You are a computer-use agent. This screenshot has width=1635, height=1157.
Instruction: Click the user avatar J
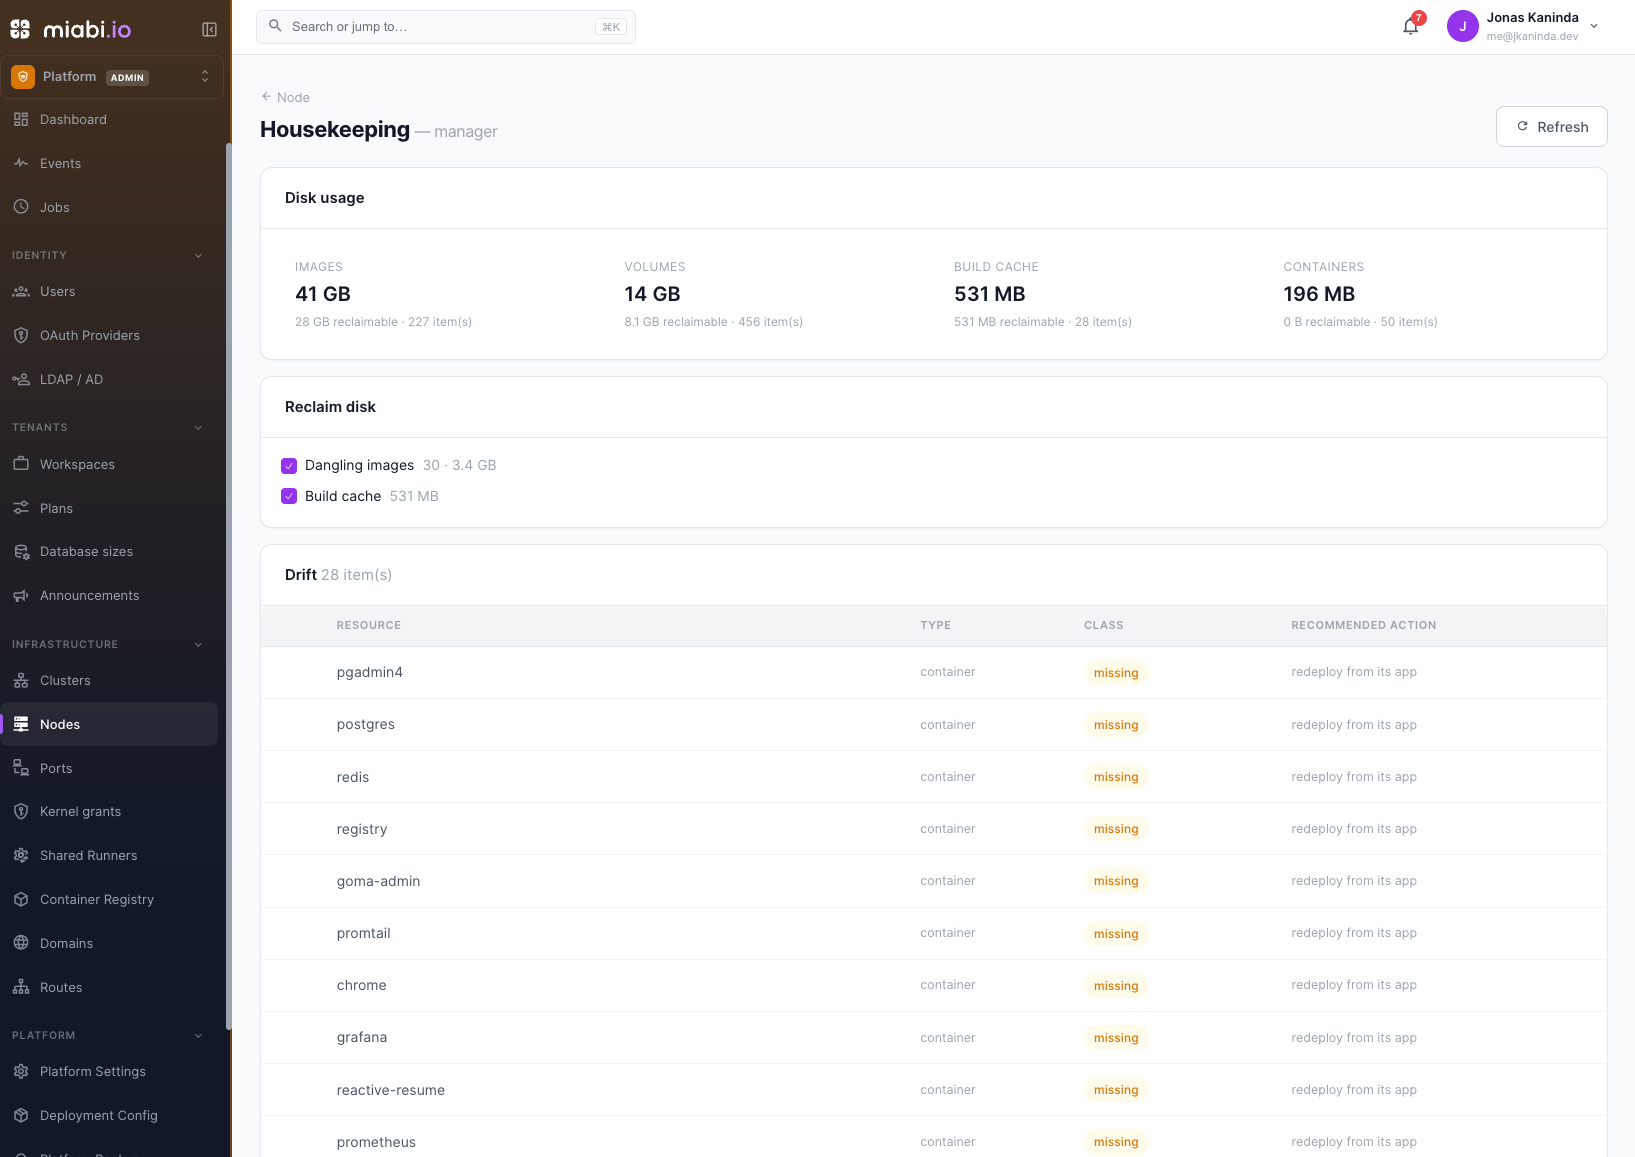[x=1462, y=27]
